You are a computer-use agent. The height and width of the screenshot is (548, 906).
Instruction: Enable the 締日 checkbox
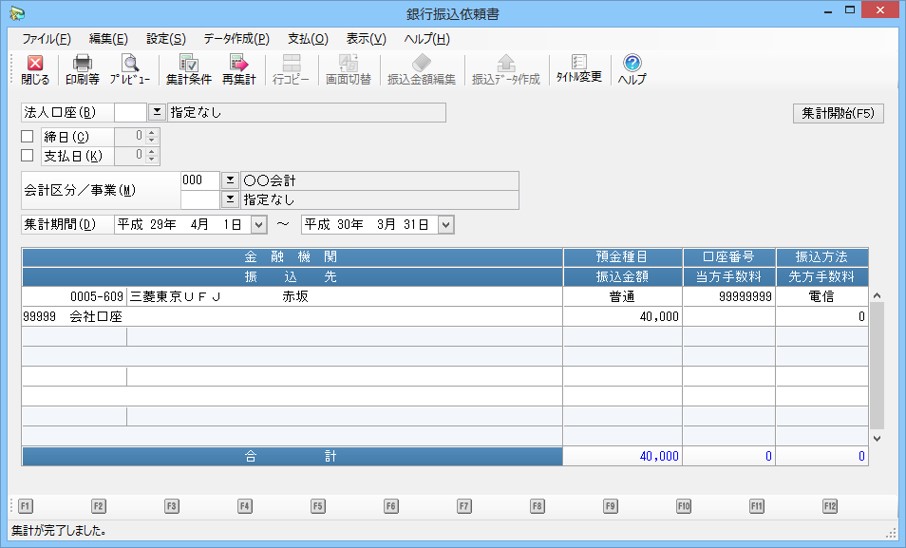click(28, 137)
